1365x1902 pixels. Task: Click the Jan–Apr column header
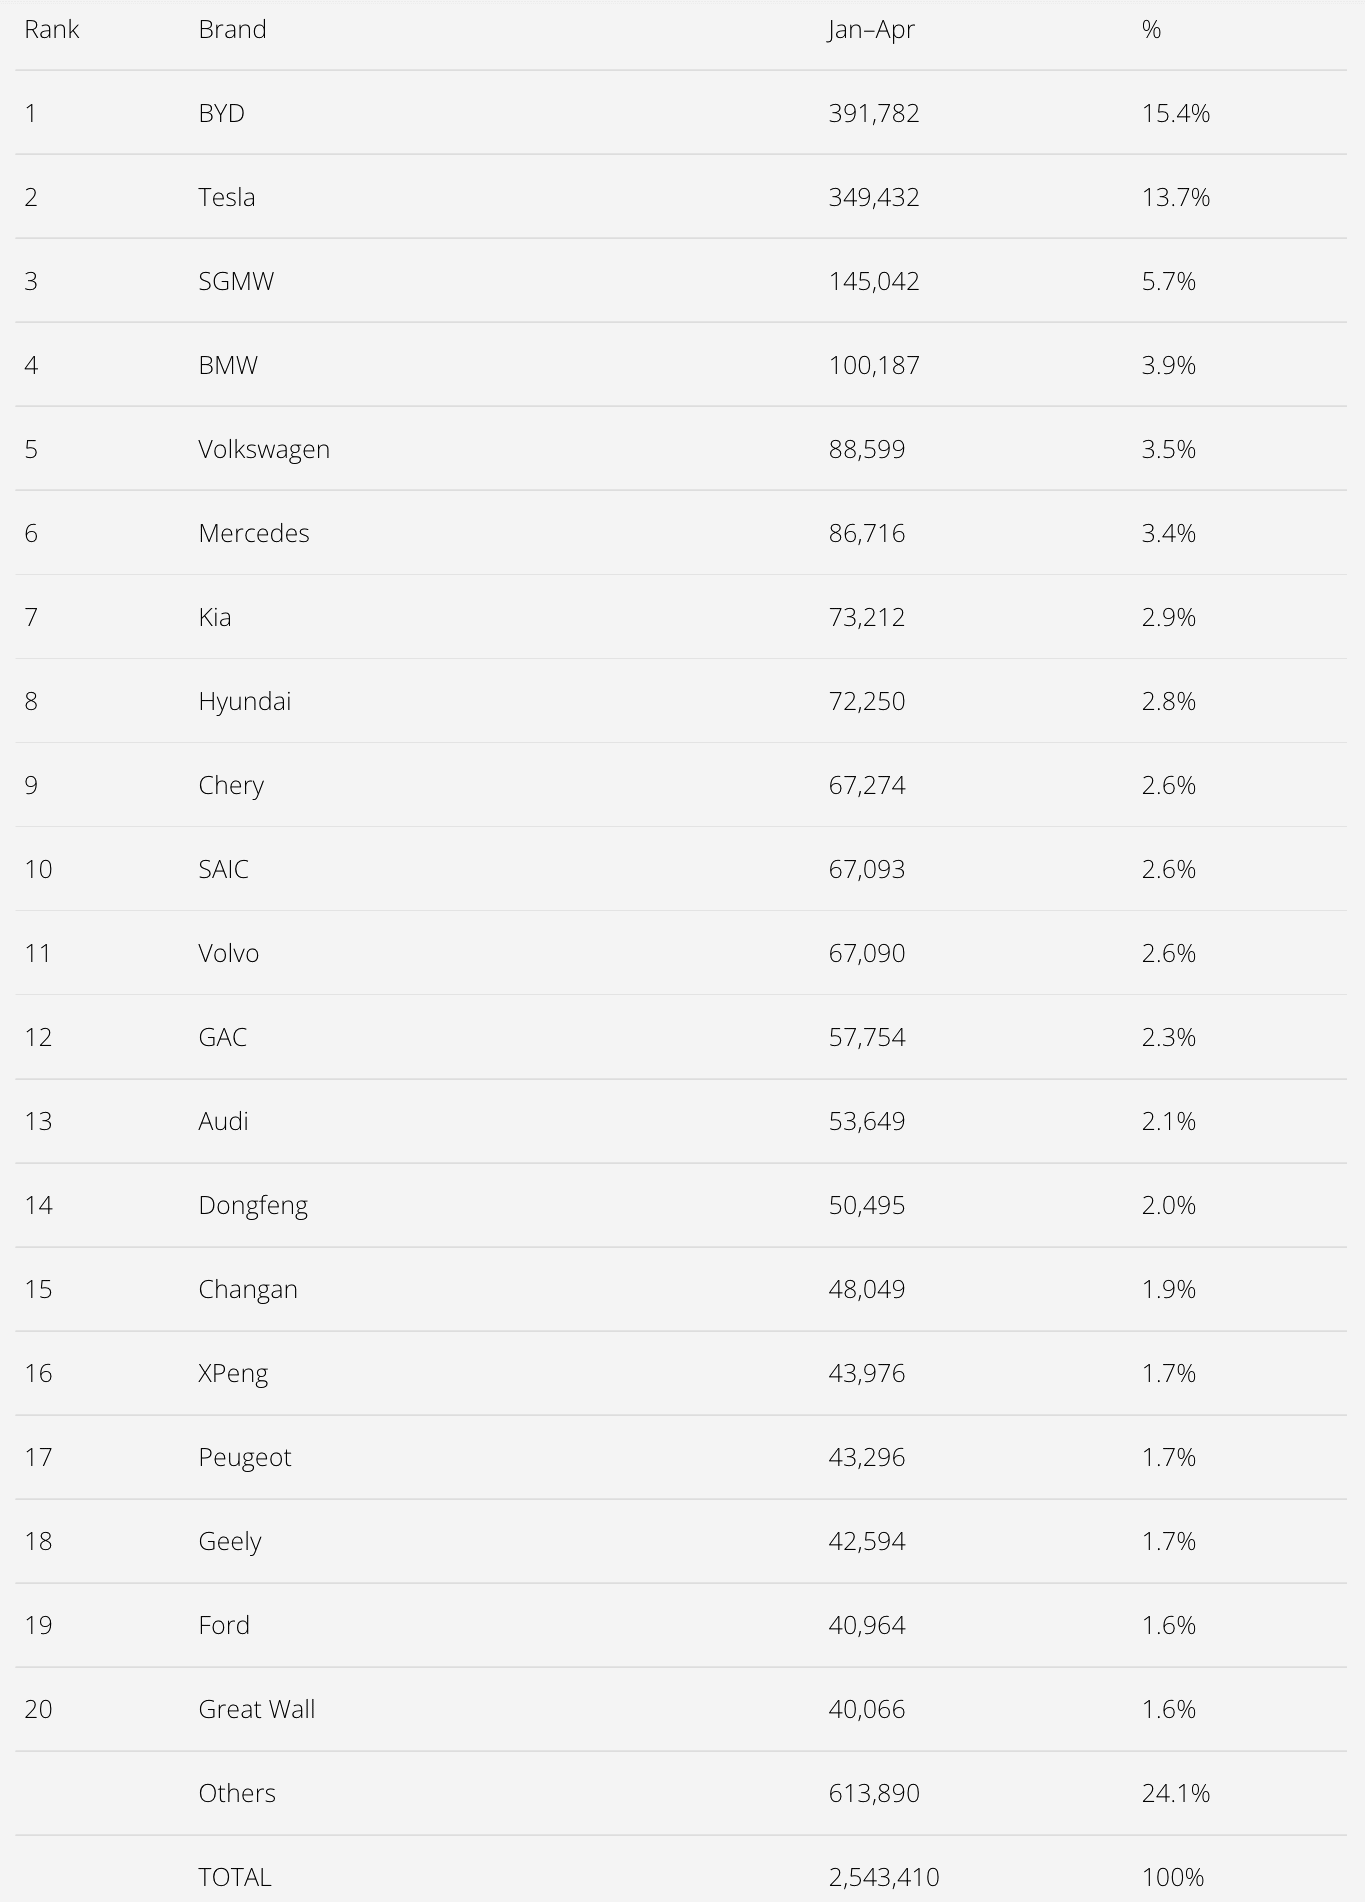tap(871, 30)
